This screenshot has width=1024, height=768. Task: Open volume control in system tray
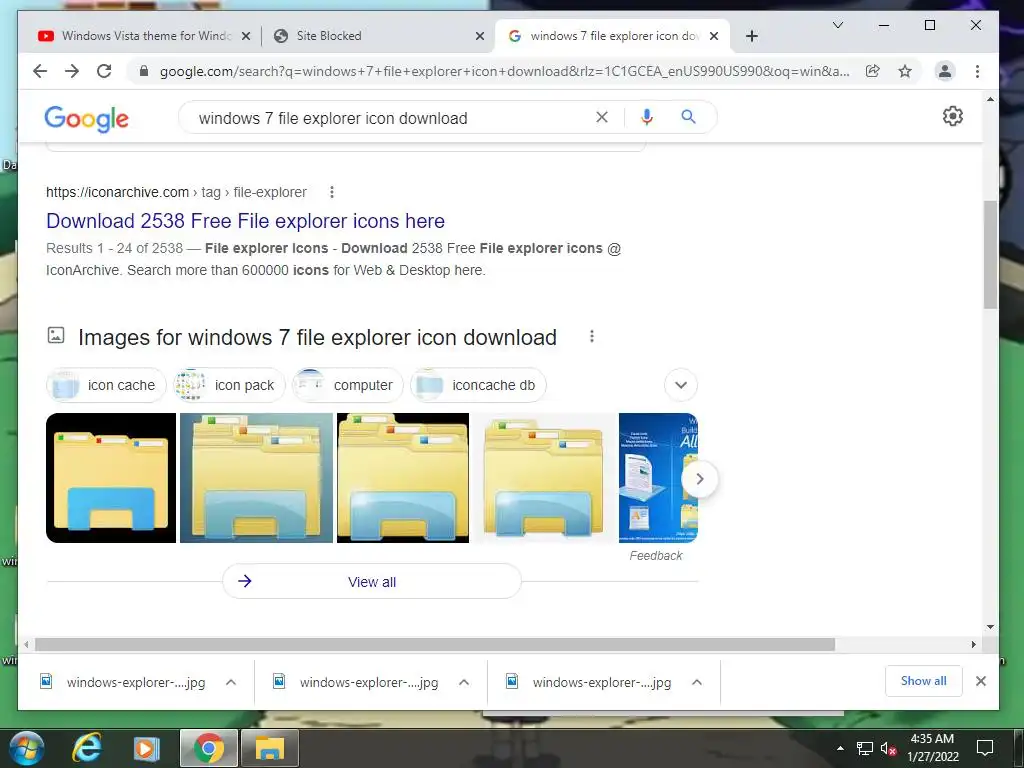pos(888,748)
